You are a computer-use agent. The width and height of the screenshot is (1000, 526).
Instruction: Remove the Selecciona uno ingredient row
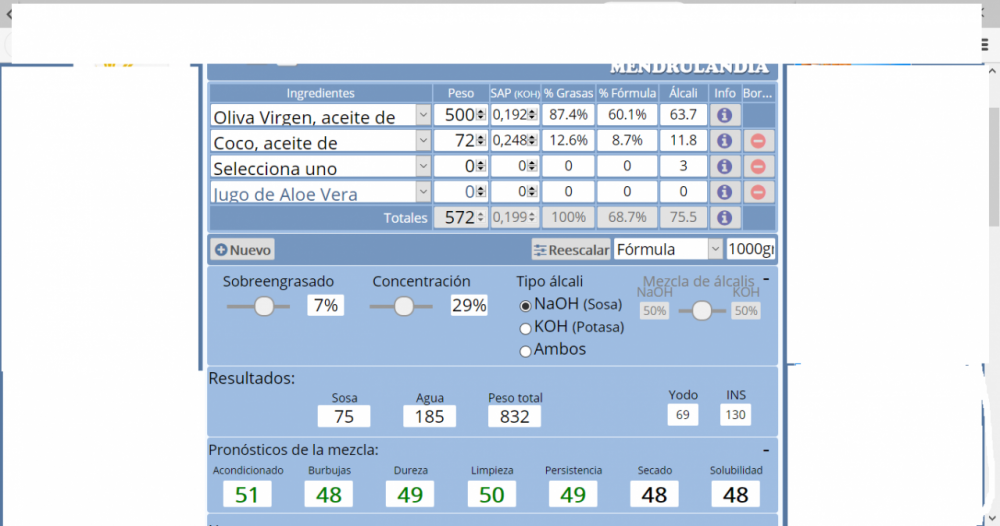[758, 167]
